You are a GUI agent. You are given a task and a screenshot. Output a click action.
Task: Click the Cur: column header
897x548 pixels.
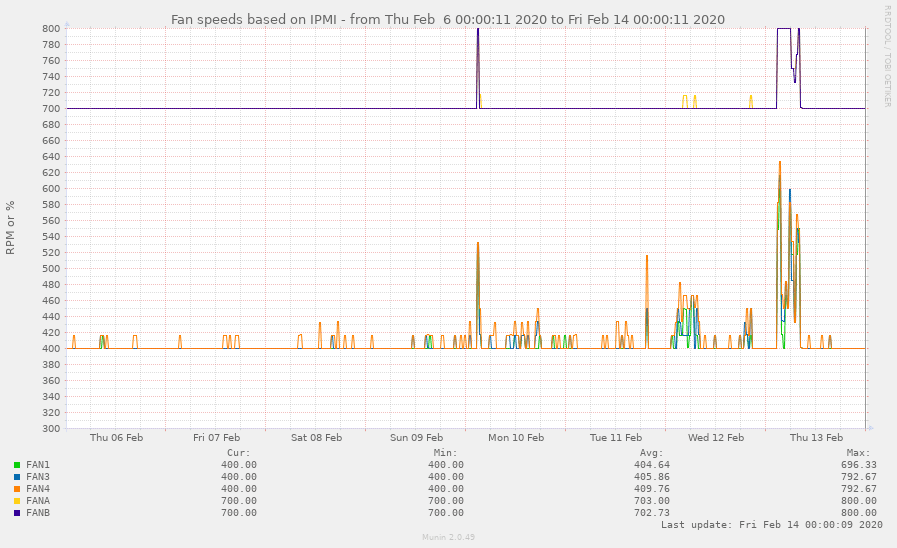tap(239, 453)
